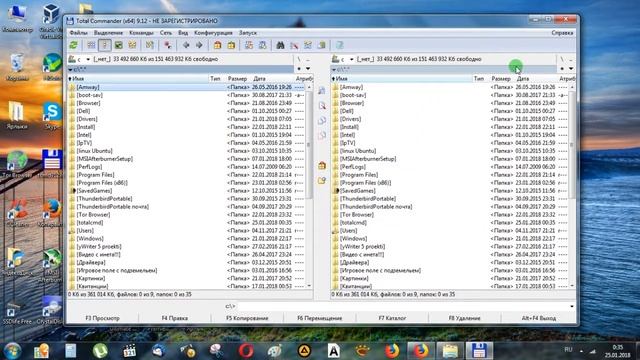640x360 pixels.
Task: Open right panel favorites hotlist button
Action: pos(562,69)
